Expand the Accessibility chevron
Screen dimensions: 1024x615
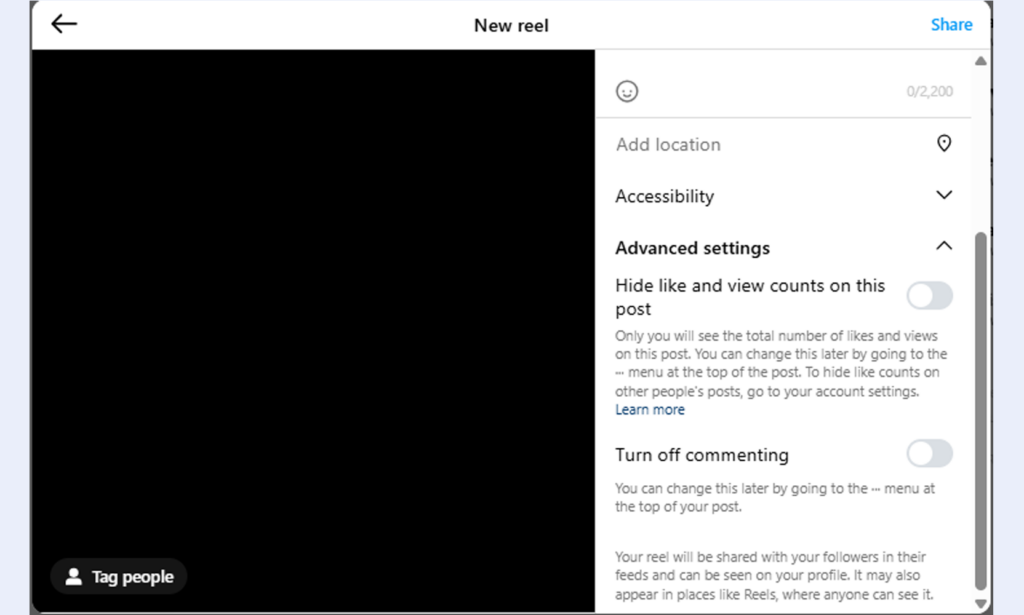click(943, 196)
